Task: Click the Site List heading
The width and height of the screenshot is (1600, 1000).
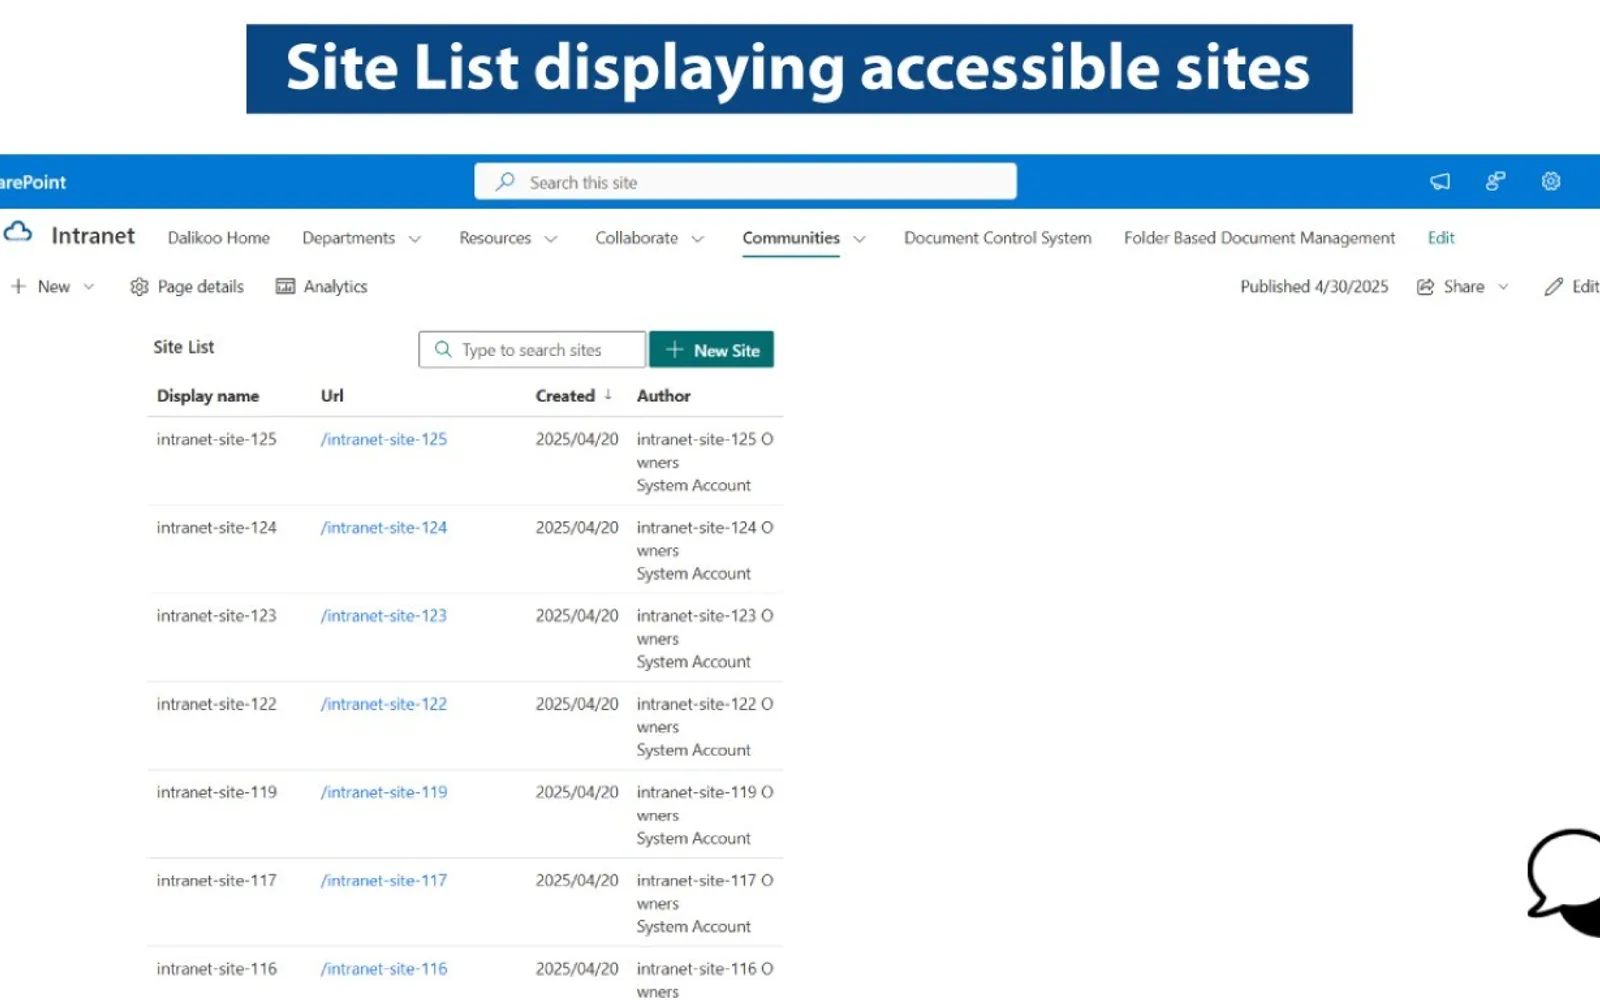Action: [x=184, y=347]
